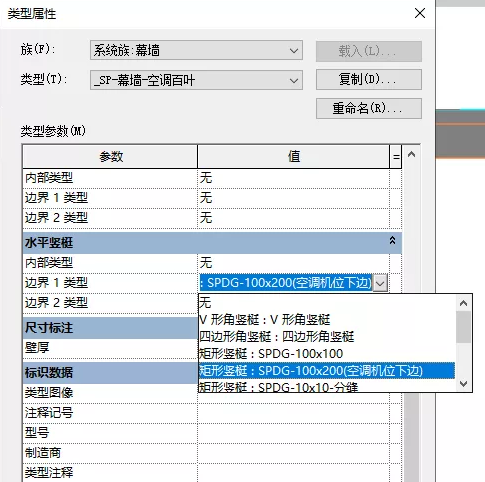Close the 类型属性 dialog
The image size is (485, 482).
[x=420, y=13]
